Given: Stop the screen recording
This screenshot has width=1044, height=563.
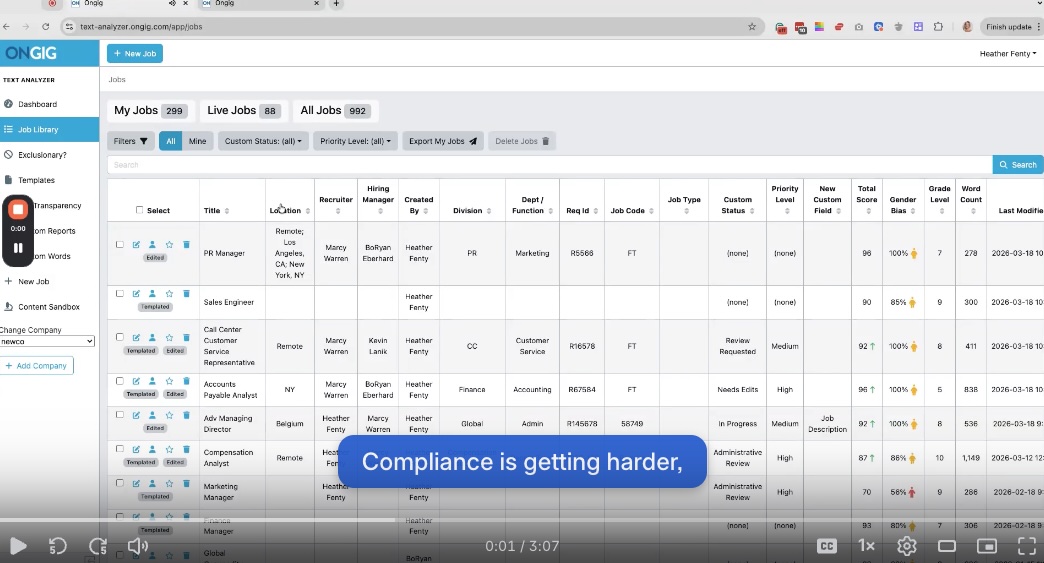Looking at the screenshot, I should tap(18, 210).
